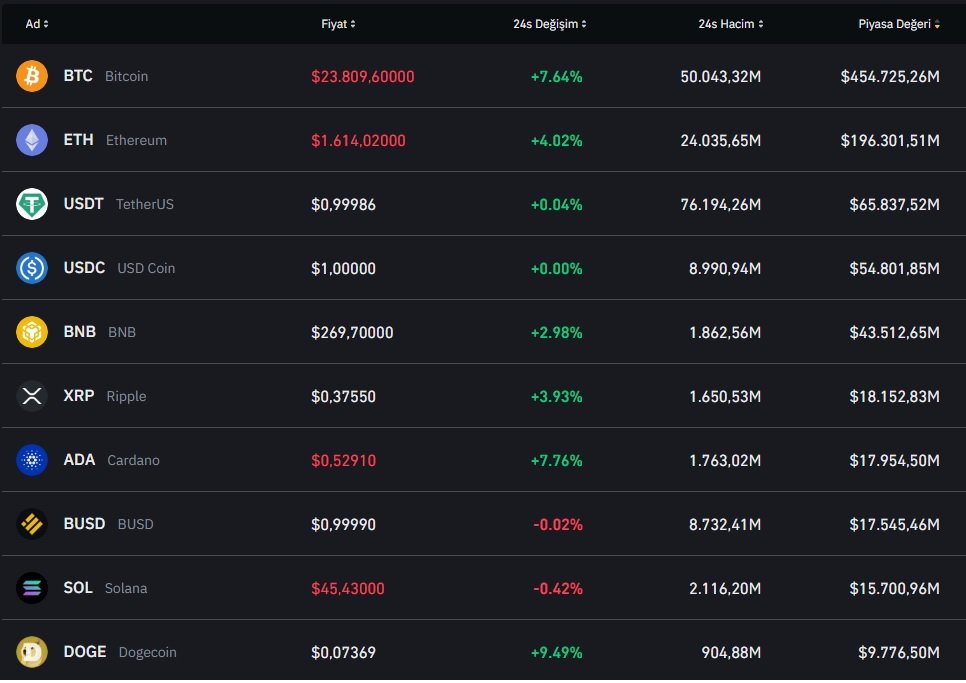Click Dogecoin's +9.49% change value
The image size is (966, 683).
click(556, 652)
